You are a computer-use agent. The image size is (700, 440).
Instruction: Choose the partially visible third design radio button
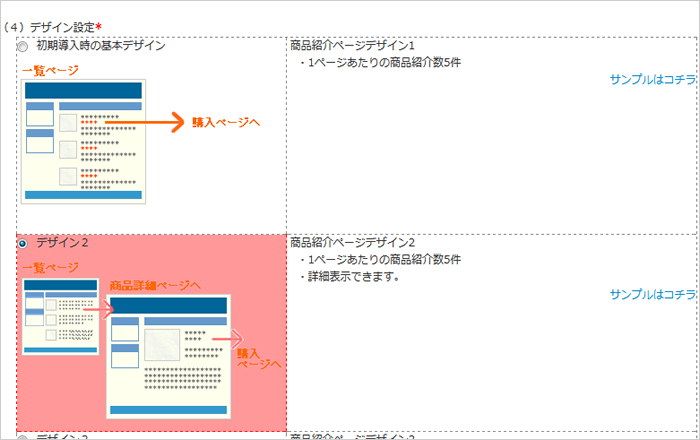click(22, 436)
